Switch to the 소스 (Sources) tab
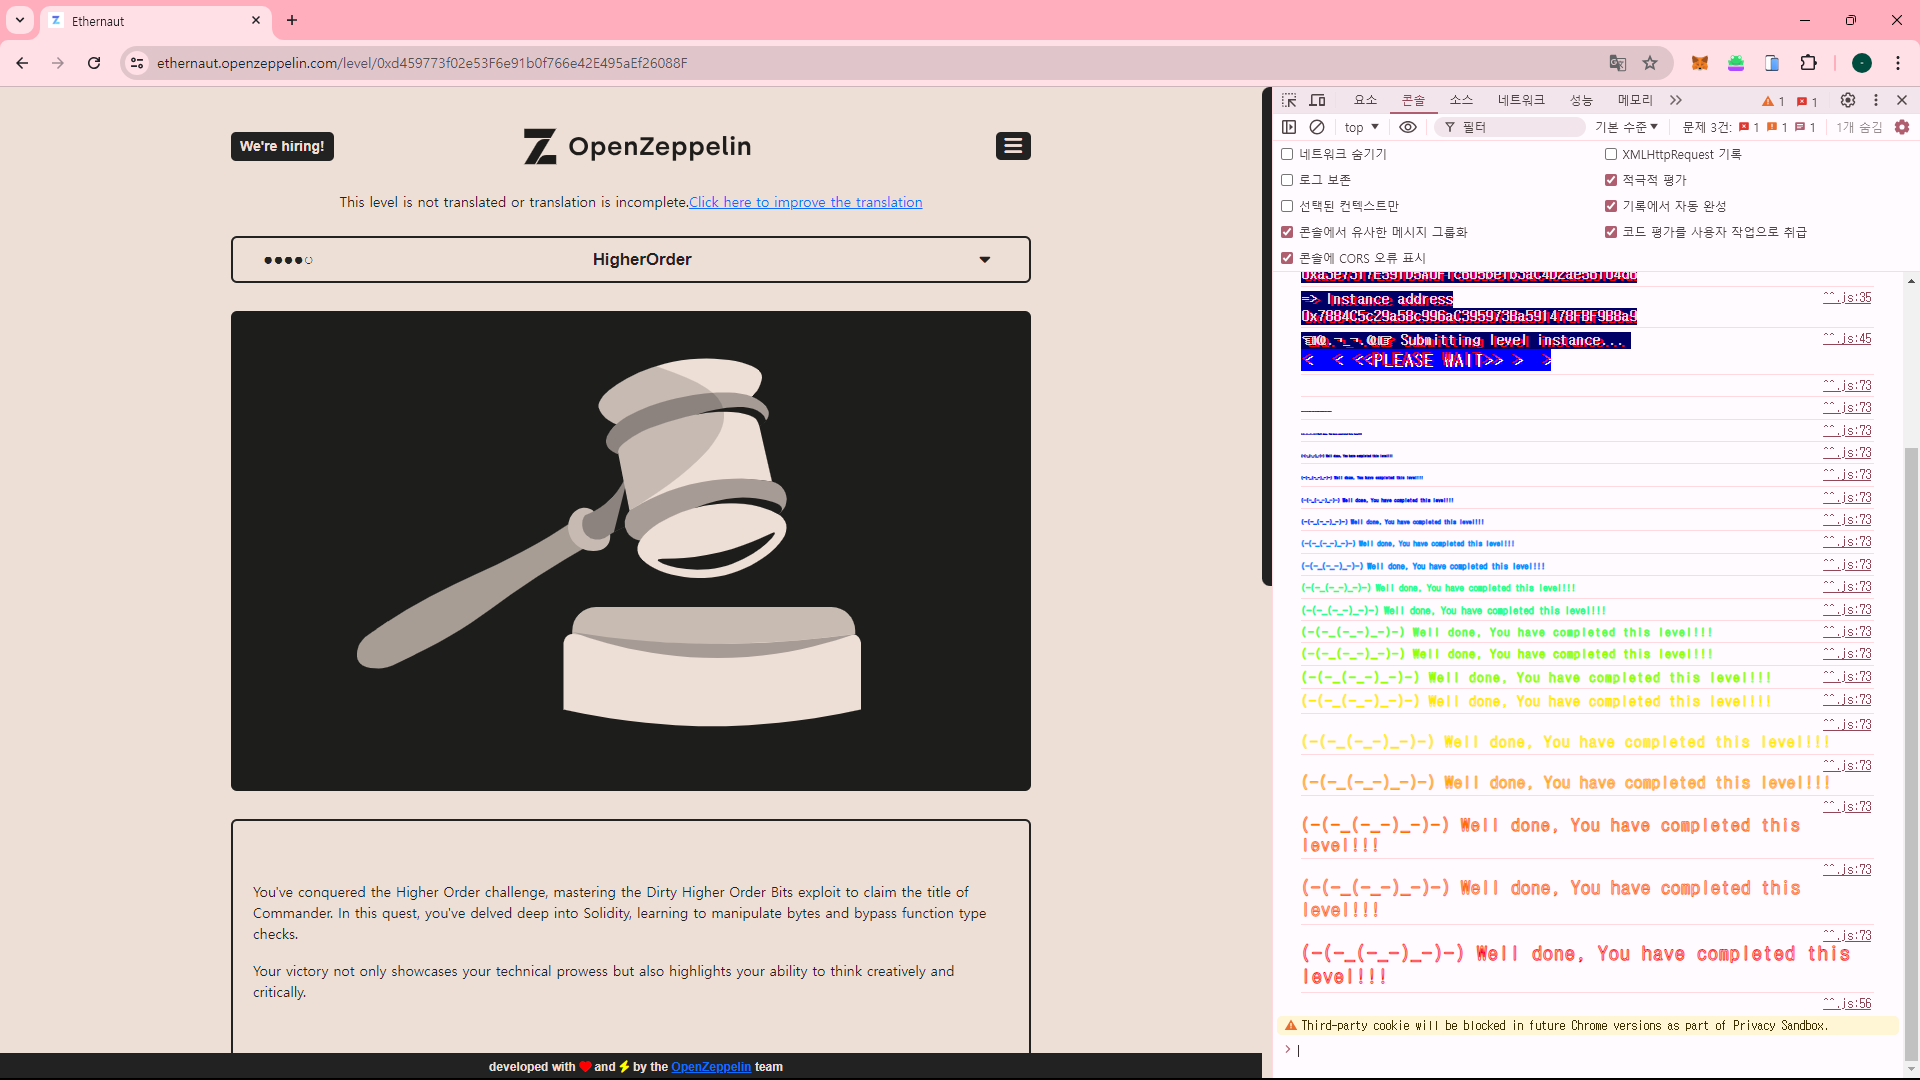Screen dimensions: 1920x1080 [1461, 100]
